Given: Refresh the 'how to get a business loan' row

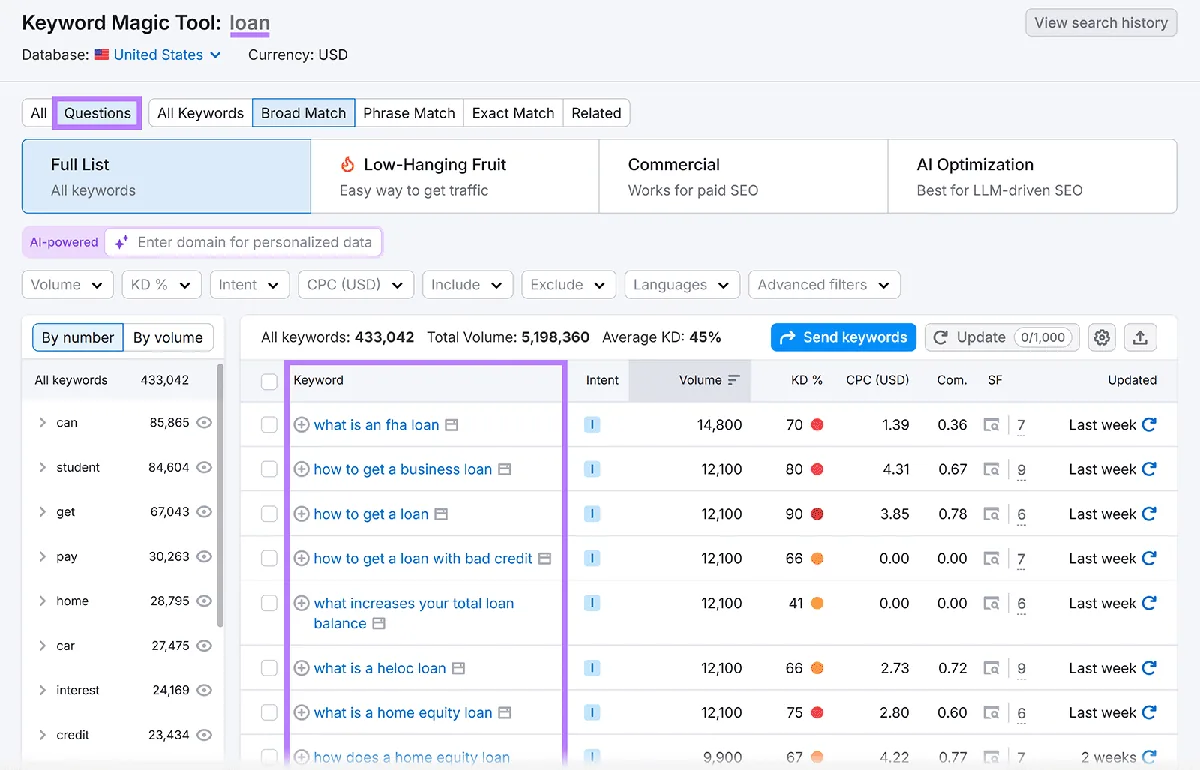Looking at the screenshot, I should pyautogui.click(x=1149, y=469).
